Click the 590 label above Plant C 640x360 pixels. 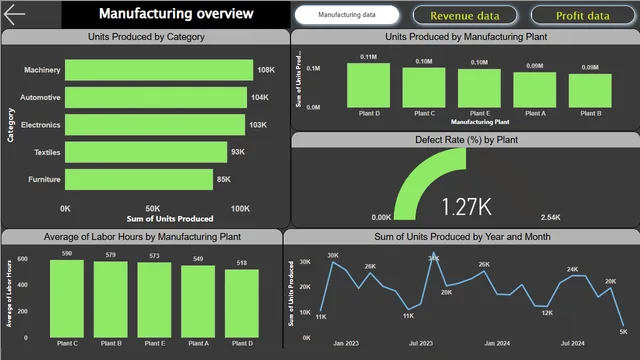pos(67,253)
